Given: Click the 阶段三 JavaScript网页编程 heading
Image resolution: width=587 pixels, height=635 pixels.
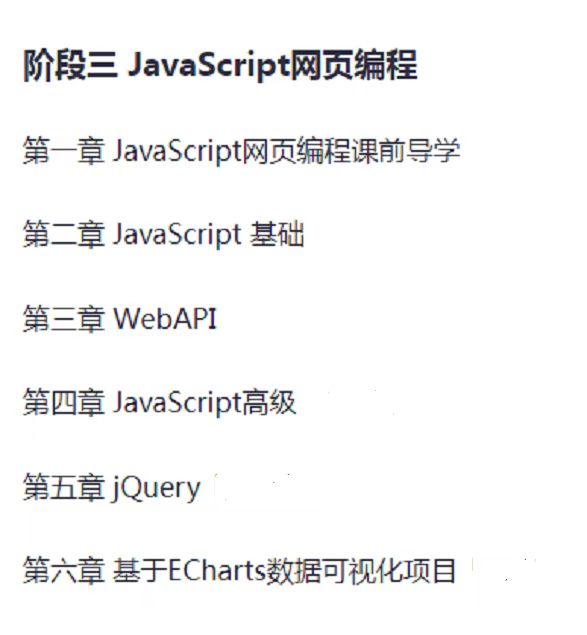Looking at the screenshot, I should [x=220, y=65].
